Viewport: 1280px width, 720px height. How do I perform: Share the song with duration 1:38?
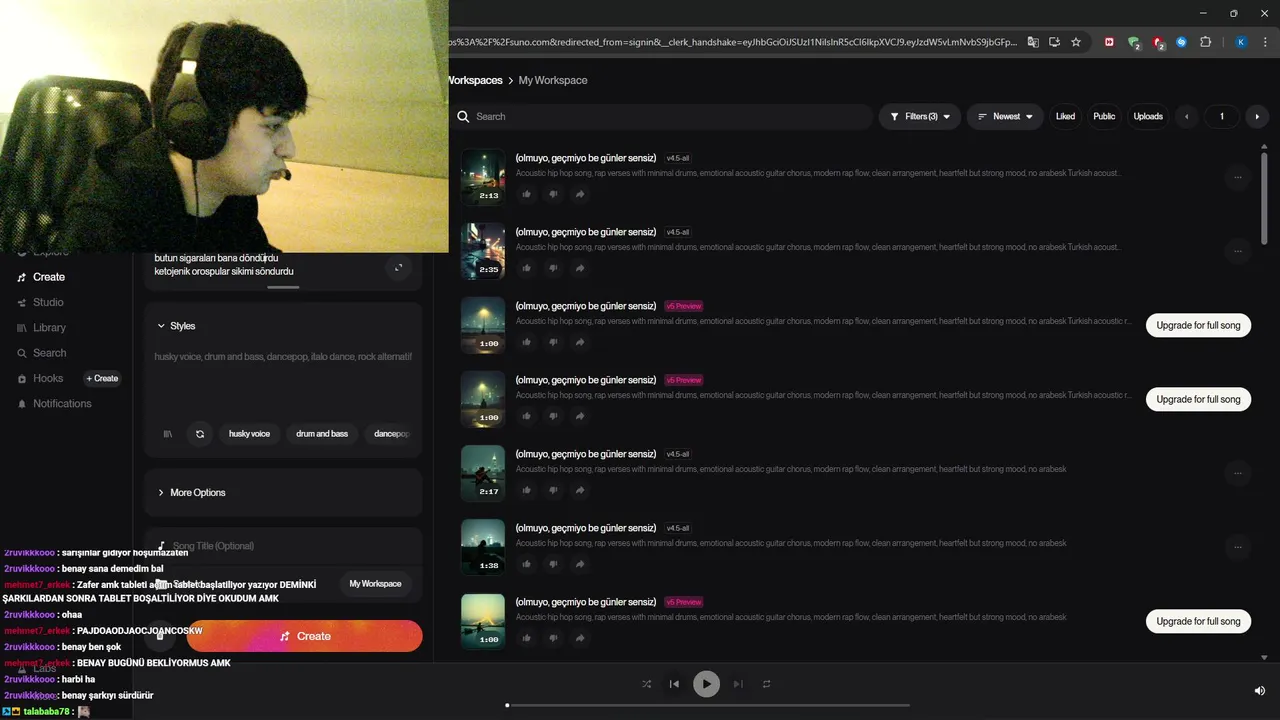[x=580, y=564]
